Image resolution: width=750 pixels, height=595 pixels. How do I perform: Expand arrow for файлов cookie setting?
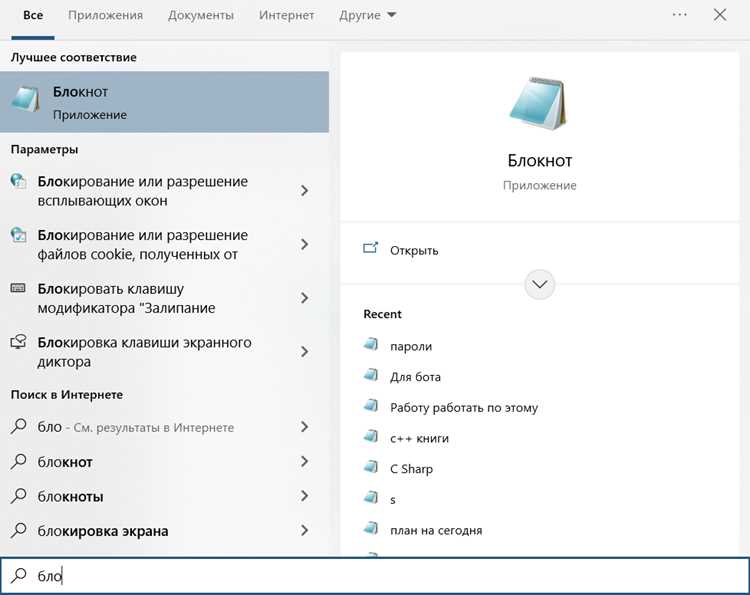304,244
